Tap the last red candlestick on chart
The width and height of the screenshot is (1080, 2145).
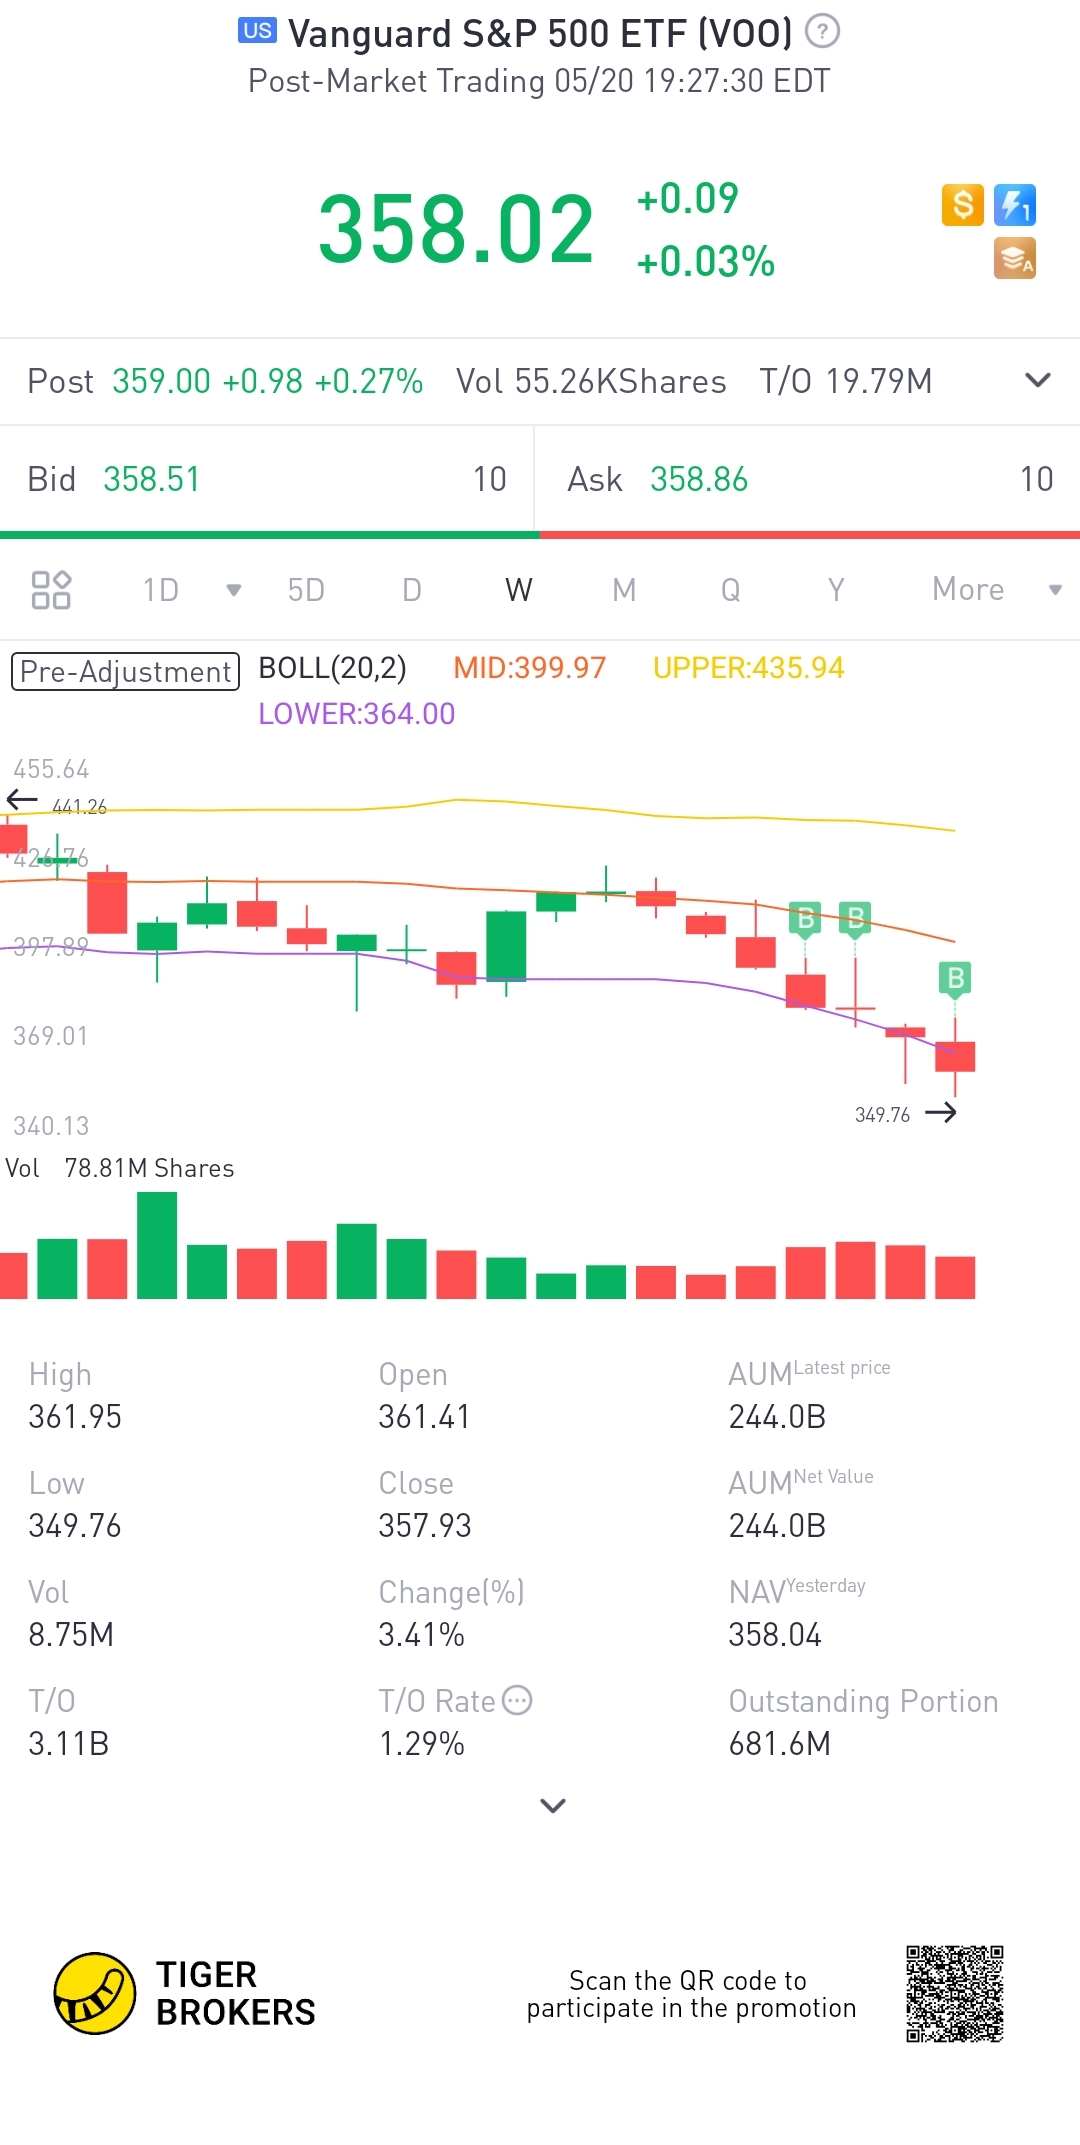click(955, 1056)
